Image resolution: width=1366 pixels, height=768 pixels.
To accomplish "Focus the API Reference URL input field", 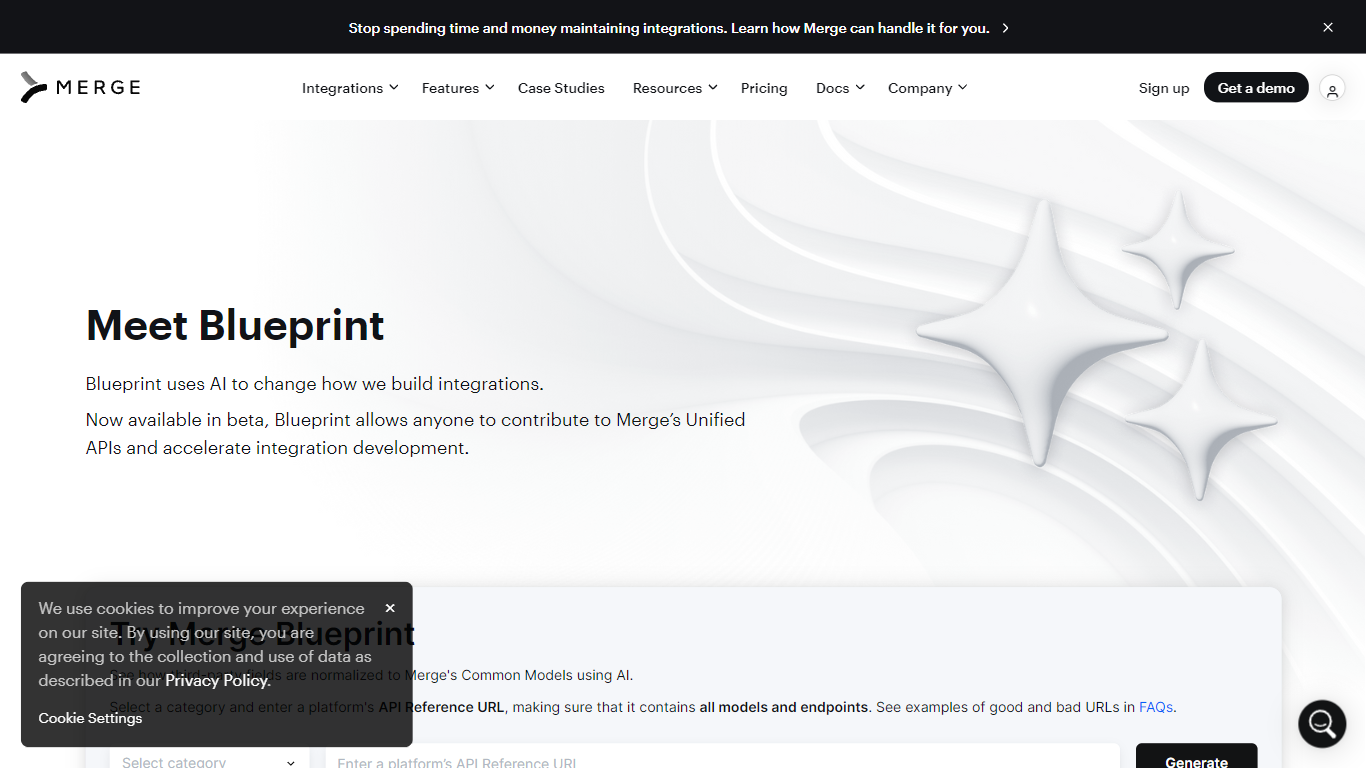I will pyautogui.click(x=722, y=758).
